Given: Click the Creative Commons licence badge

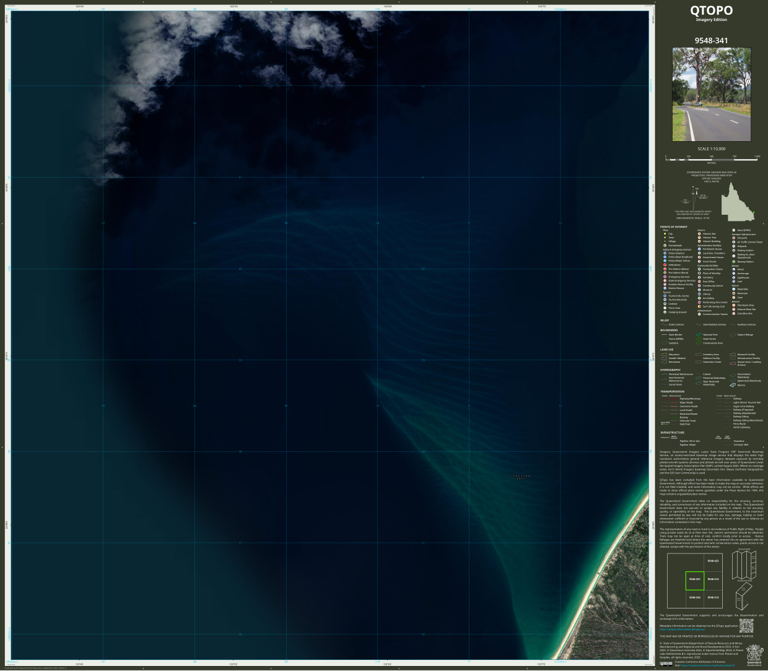Looking at the screenshot, I should 666,664.
